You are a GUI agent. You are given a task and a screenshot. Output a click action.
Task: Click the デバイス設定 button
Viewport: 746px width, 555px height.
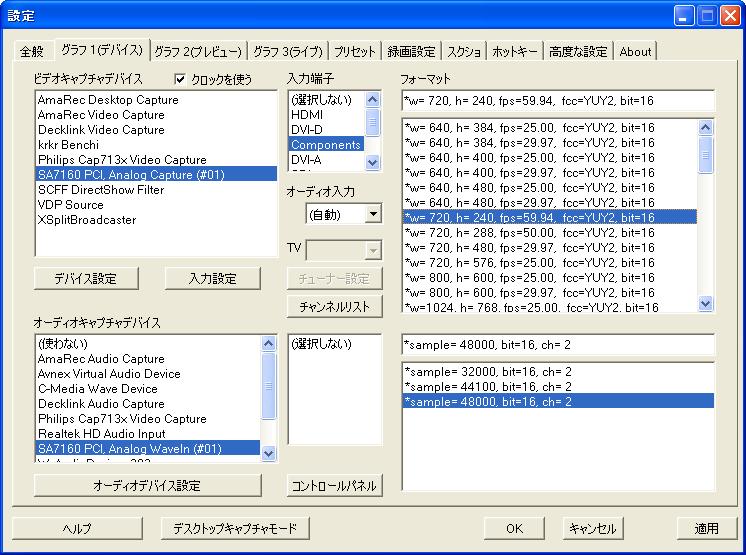pos(86,279)
